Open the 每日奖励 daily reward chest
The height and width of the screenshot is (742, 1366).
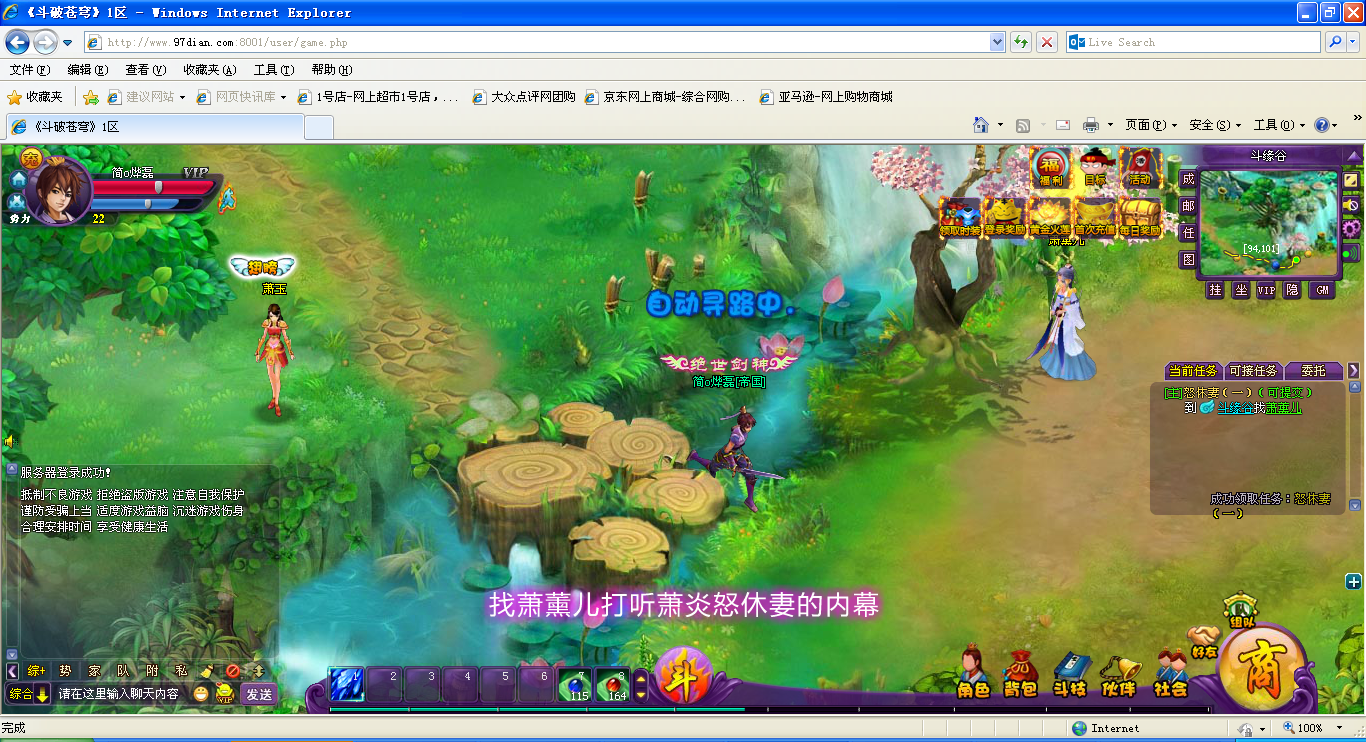[x=1140, y=217]
